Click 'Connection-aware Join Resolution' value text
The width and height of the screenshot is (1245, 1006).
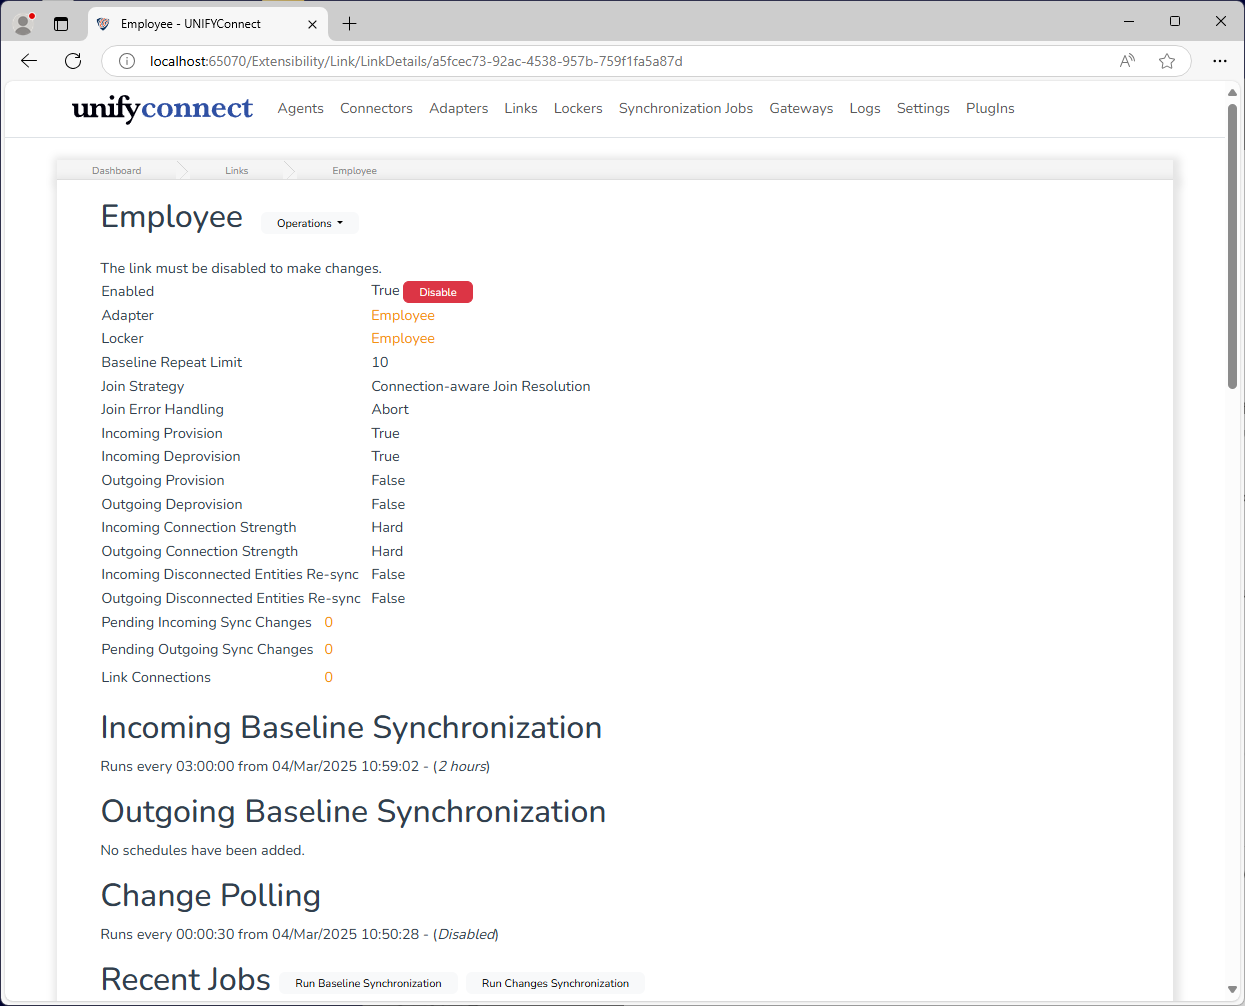pyautogui.click(x=481, y=386)
